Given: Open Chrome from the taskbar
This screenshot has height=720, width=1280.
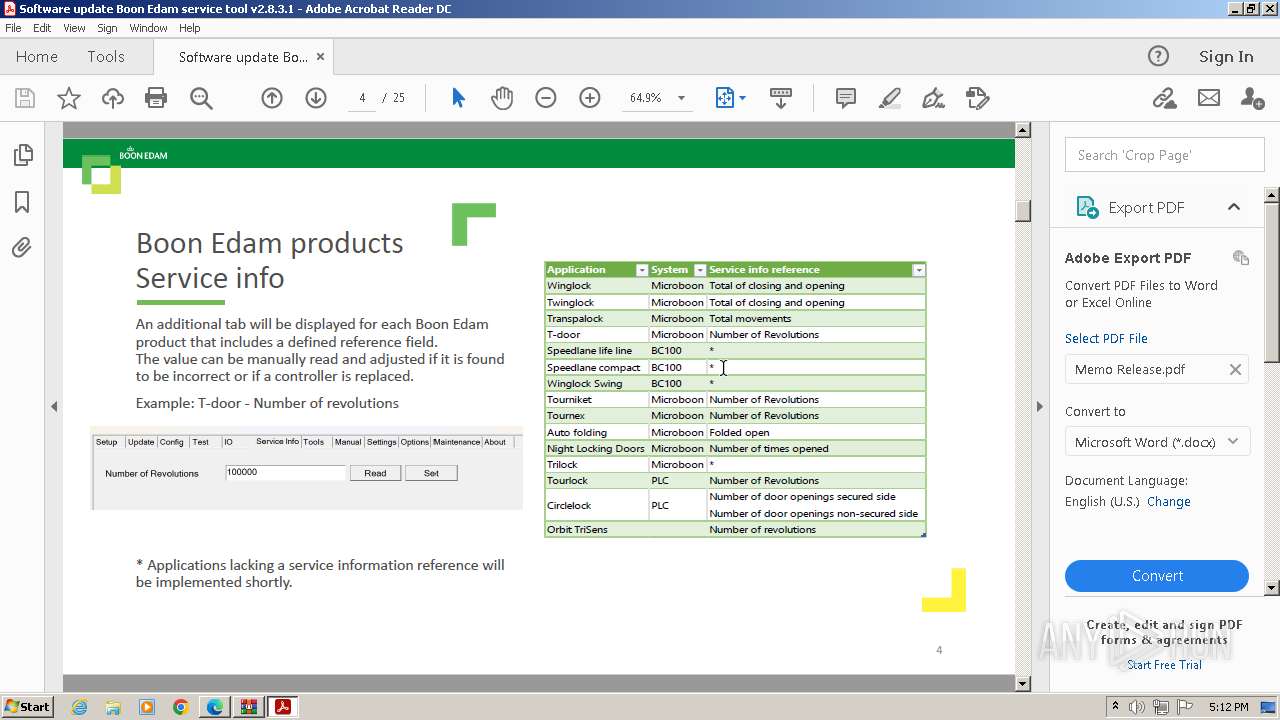Looking at the screenshot, I should 181,707.
